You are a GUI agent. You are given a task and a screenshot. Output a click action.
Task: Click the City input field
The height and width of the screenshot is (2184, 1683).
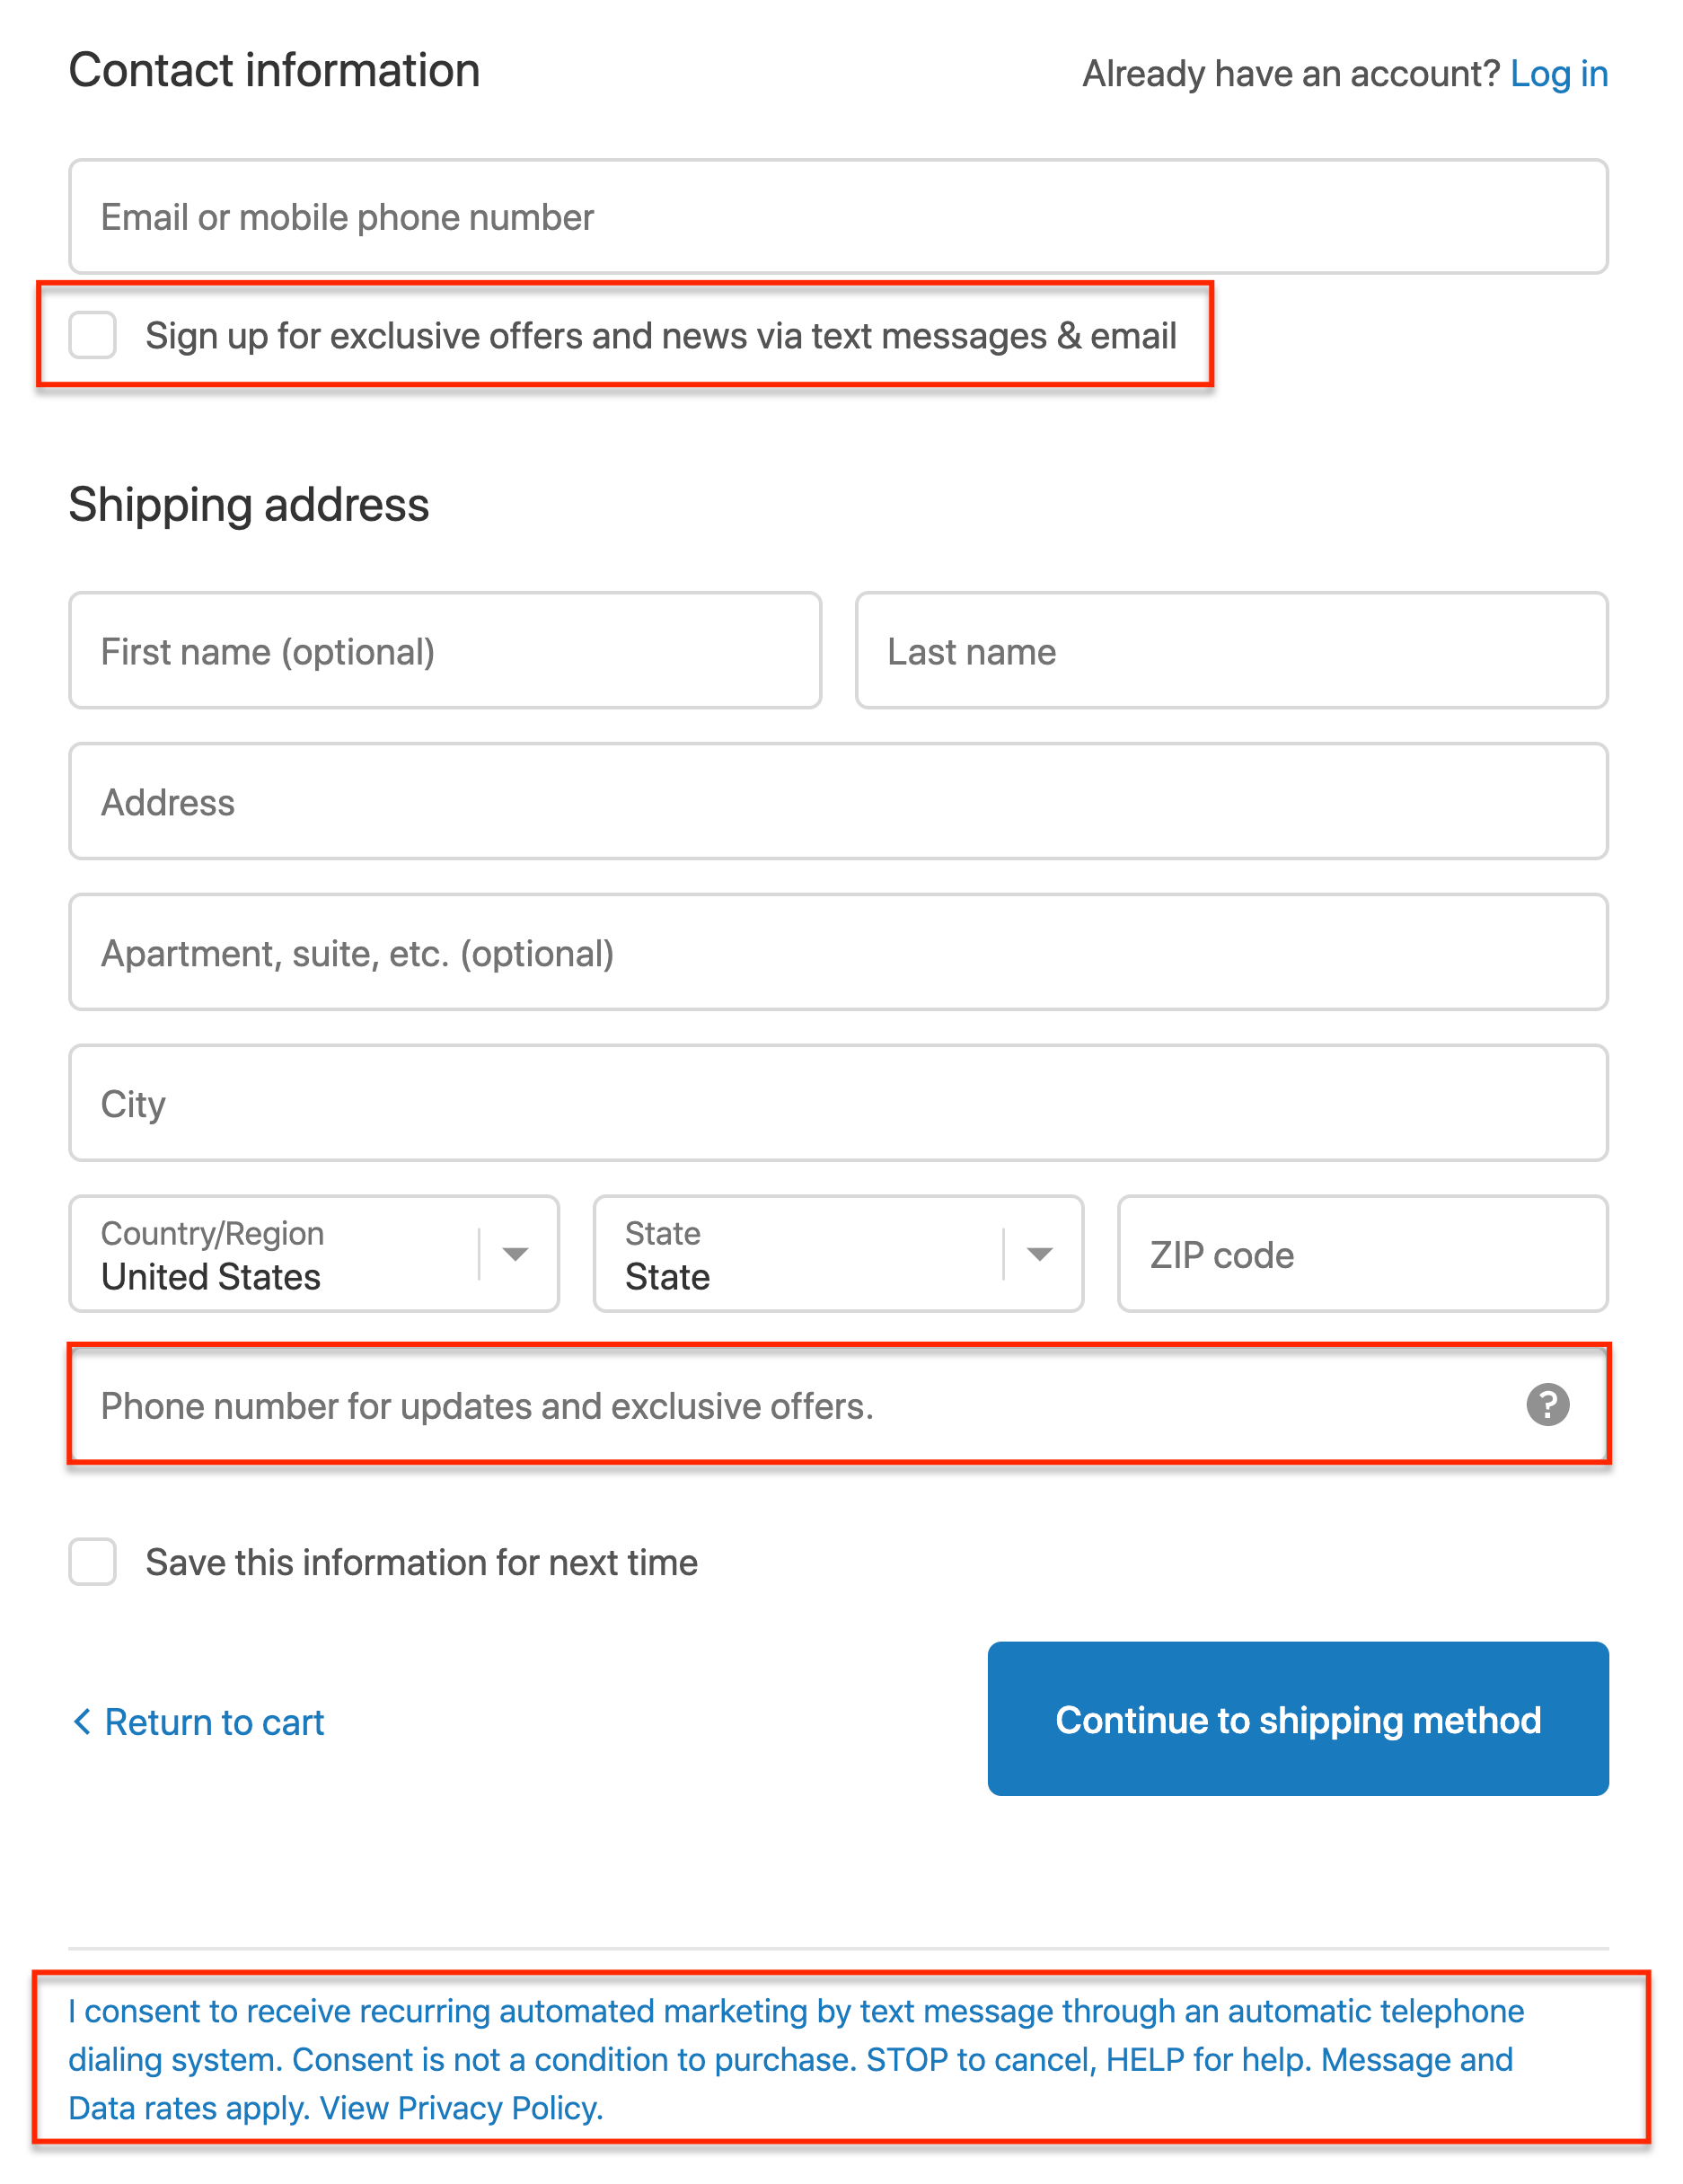tap(838, 1103)
